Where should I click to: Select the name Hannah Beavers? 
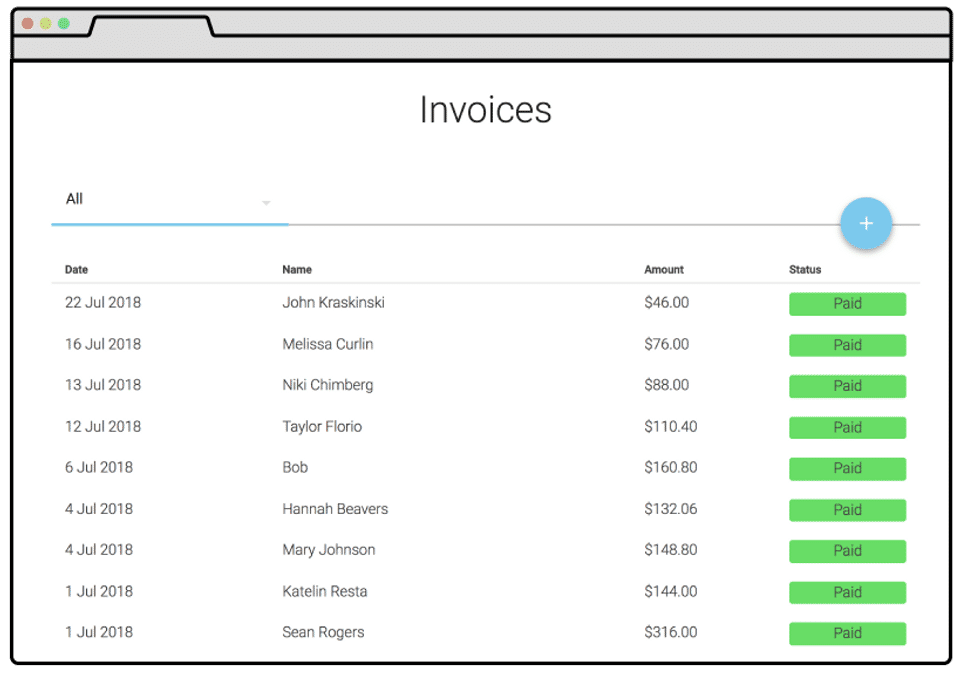[335, 509]
